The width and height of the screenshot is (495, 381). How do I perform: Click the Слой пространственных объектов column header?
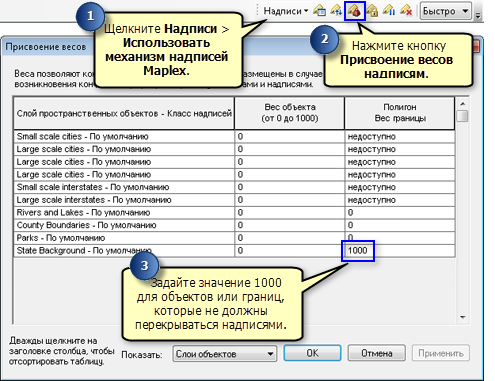coord(124,113)
